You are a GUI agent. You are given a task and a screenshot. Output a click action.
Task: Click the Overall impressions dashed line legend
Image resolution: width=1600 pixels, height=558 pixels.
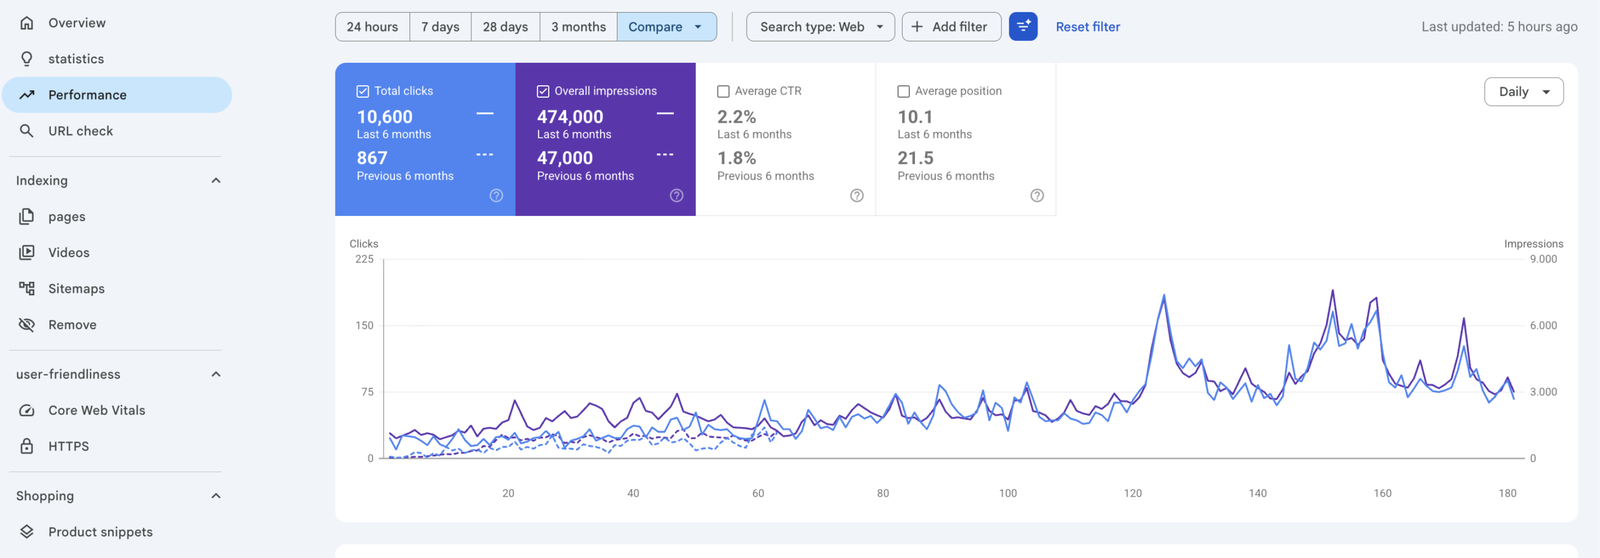[x=665, y=155]
